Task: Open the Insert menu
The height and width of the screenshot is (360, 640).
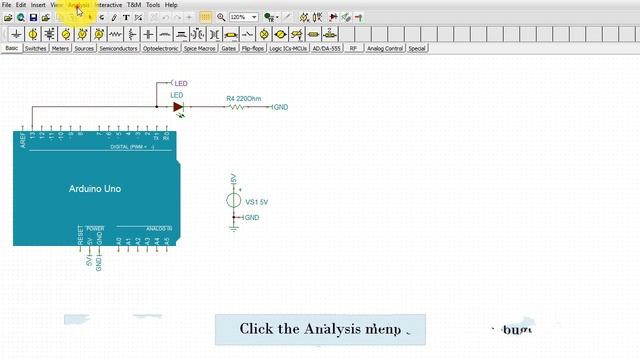Action: 38,5
